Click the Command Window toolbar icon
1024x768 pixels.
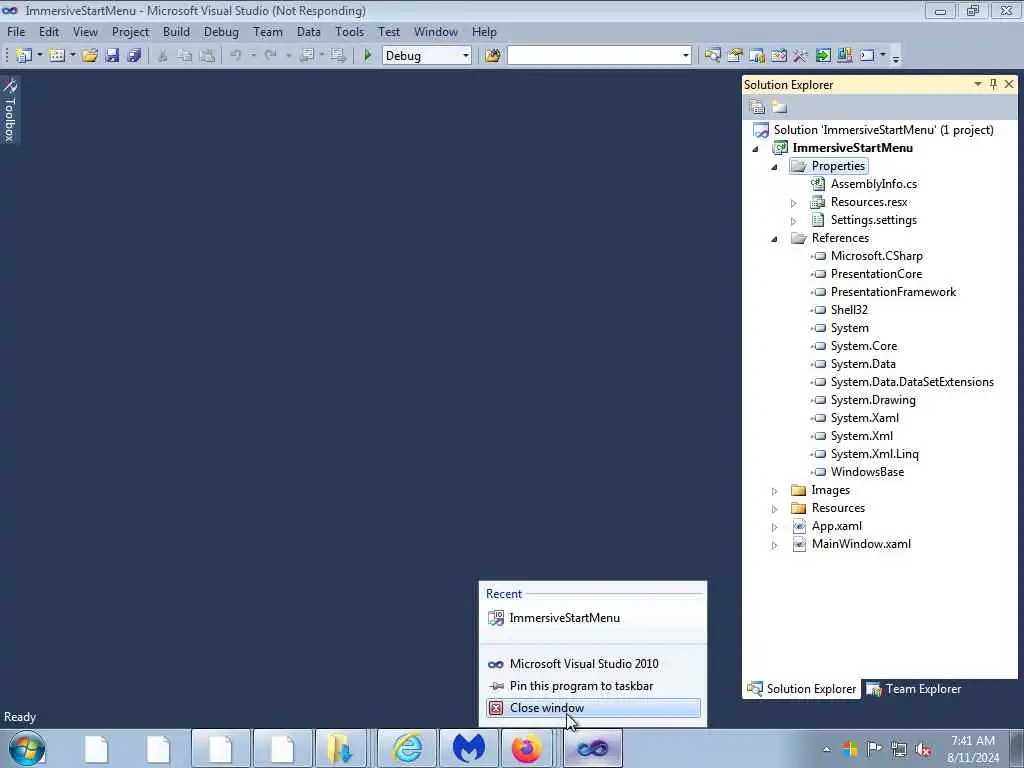pyautogui.click(x=867, y=56)
